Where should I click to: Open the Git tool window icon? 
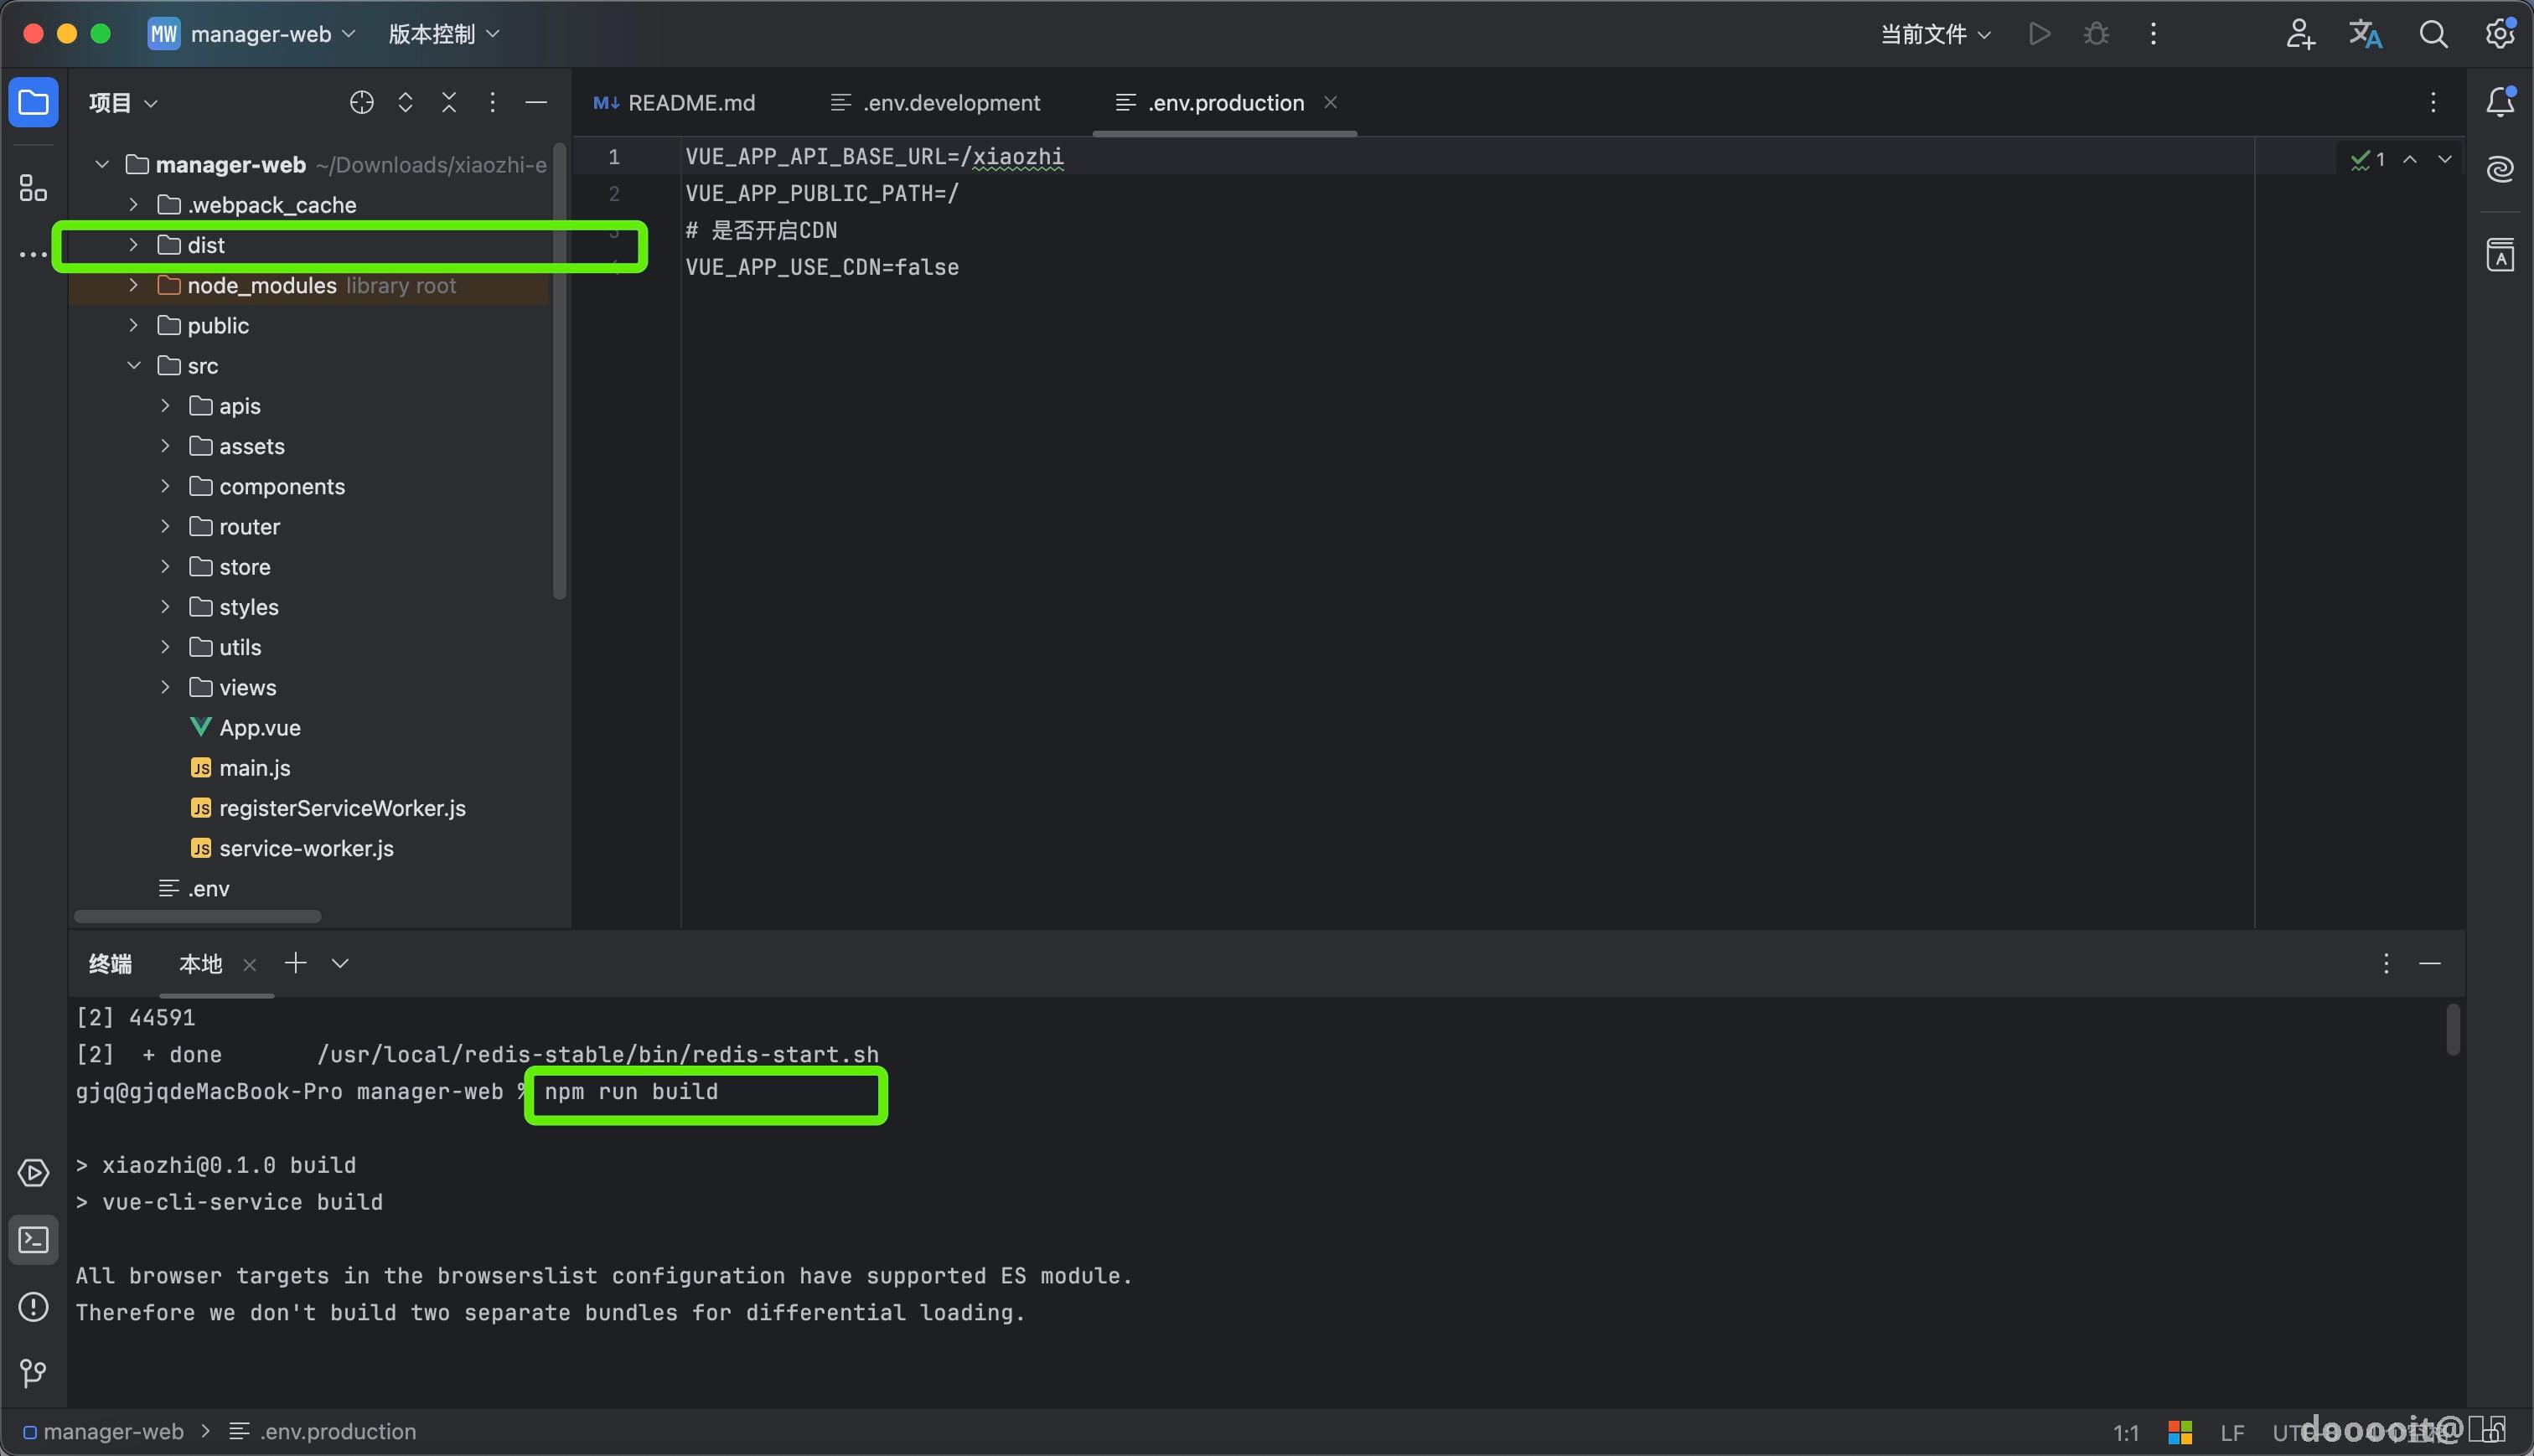33,1373
